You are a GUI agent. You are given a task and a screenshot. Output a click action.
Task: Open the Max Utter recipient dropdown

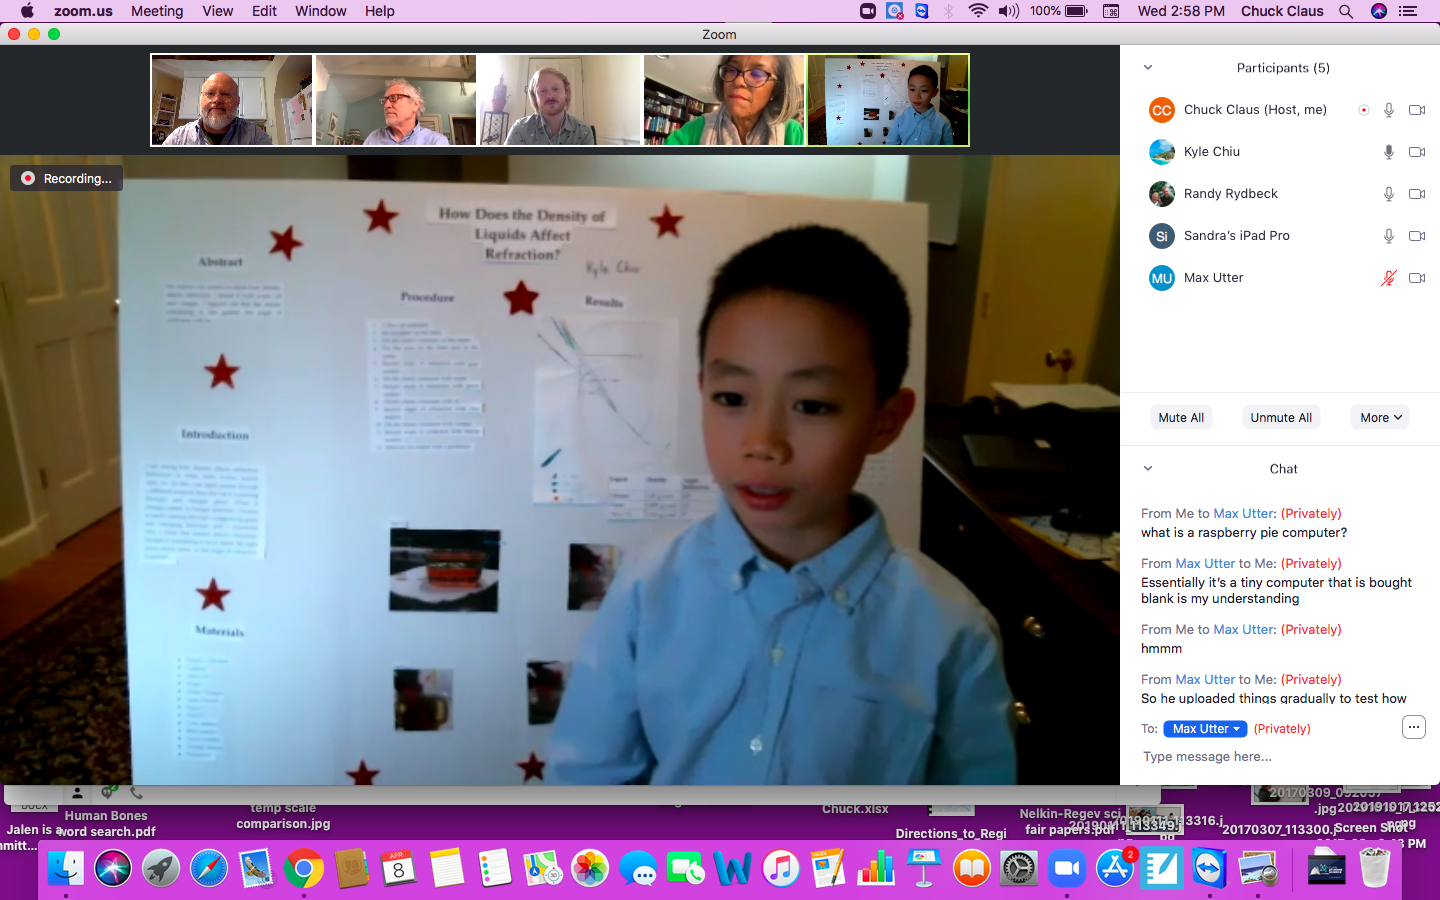[1204, 729]
